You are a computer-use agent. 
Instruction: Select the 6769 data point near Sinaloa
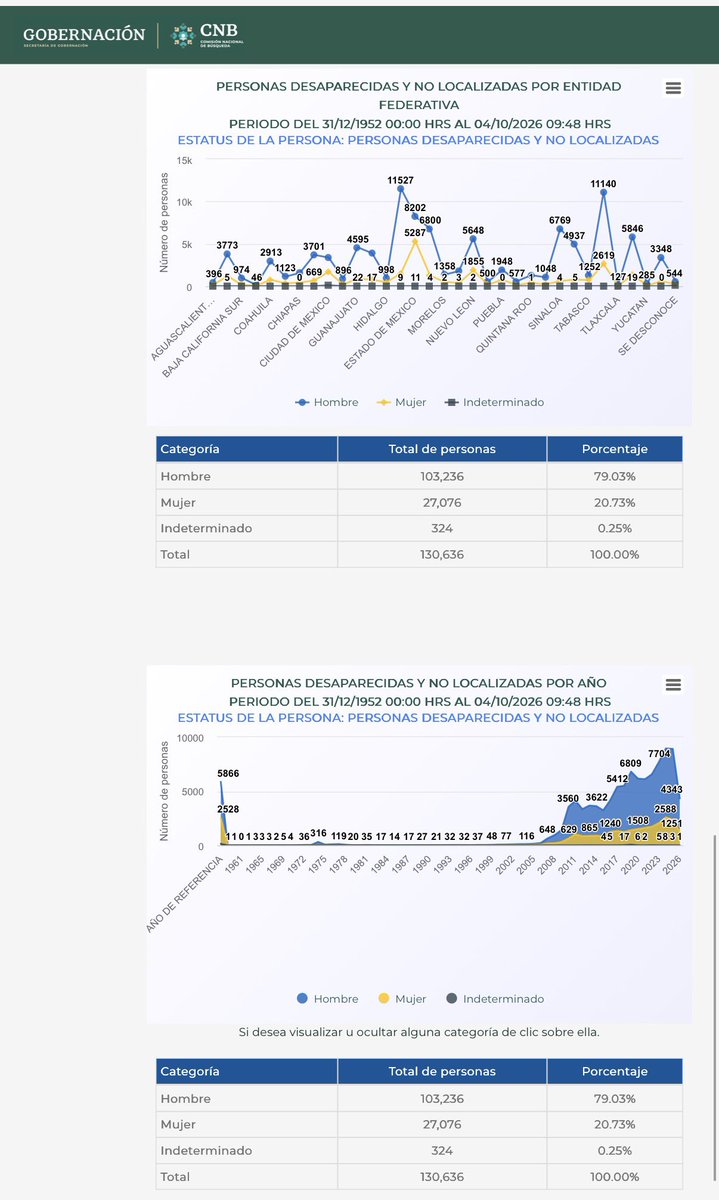click(x=560, y=229)
